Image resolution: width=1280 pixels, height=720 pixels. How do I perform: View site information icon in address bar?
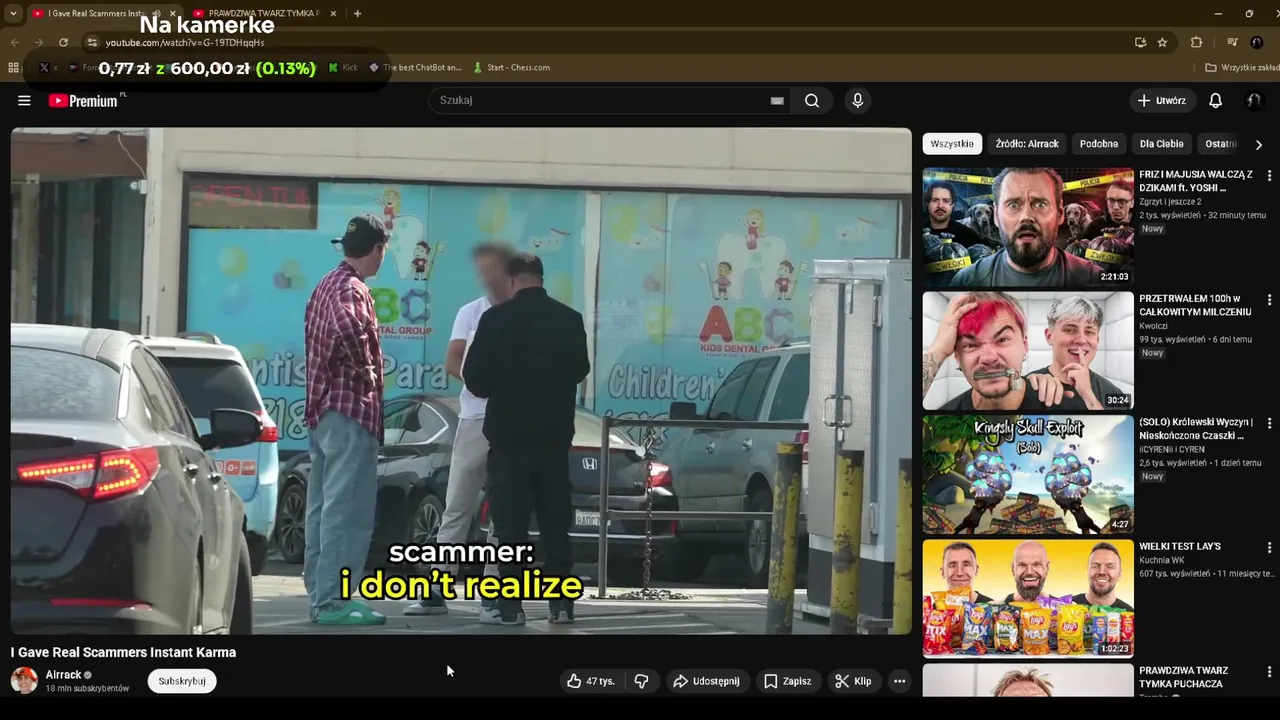[92, 42]
